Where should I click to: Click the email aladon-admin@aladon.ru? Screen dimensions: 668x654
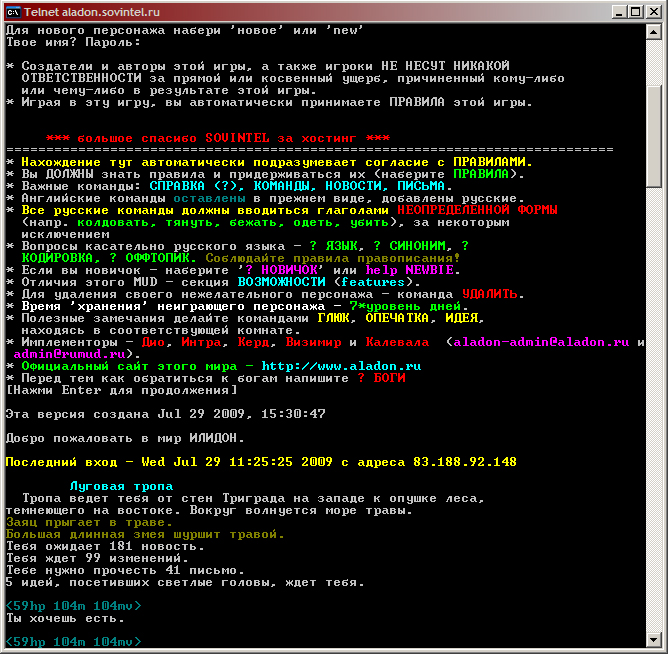541,342
